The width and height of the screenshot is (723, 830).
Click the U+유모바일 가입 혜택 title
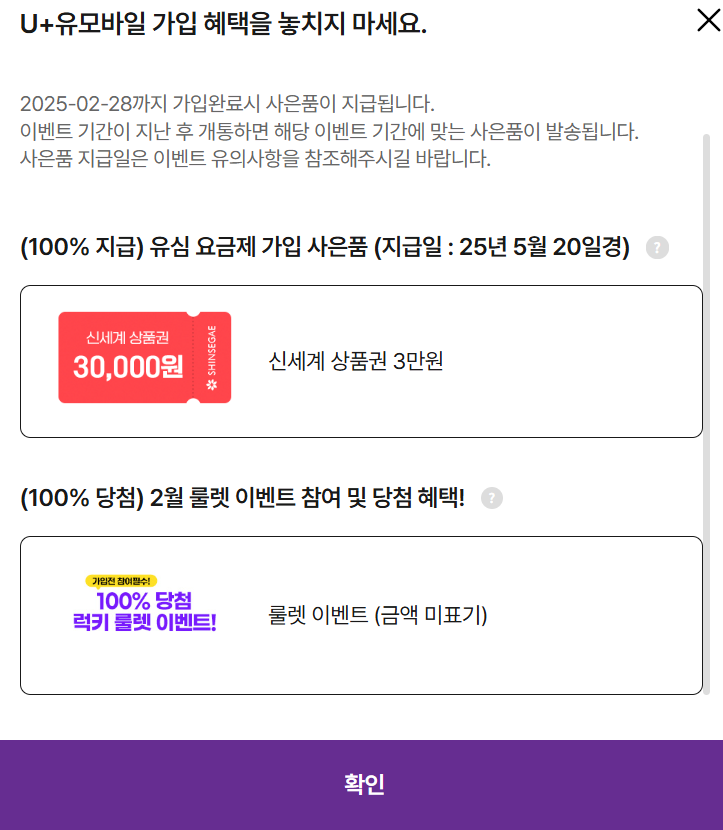(223, 24)
